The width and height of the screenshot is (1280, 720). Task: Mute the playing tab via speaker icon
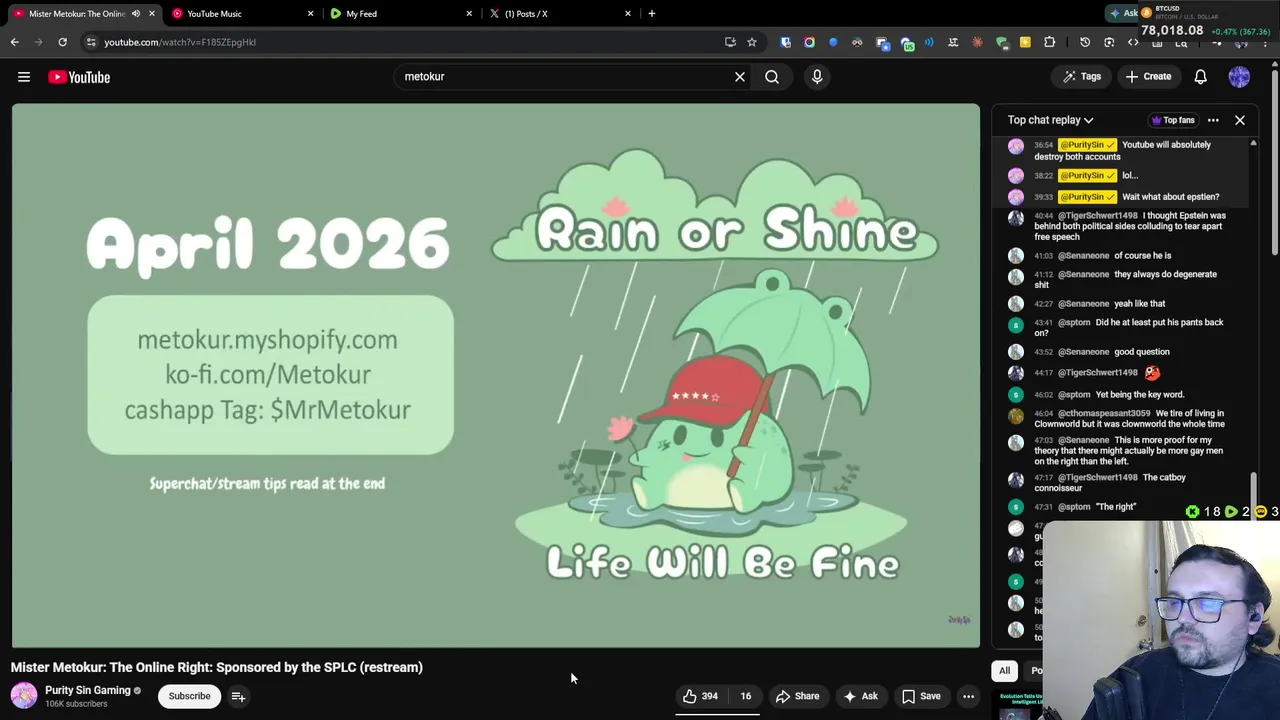tap(136, 14)
